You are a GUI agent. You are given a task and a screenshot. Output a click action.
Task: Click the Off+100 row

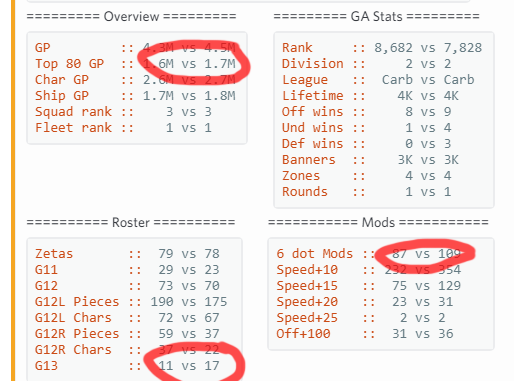pyautogui.click(x=365, y=334)
